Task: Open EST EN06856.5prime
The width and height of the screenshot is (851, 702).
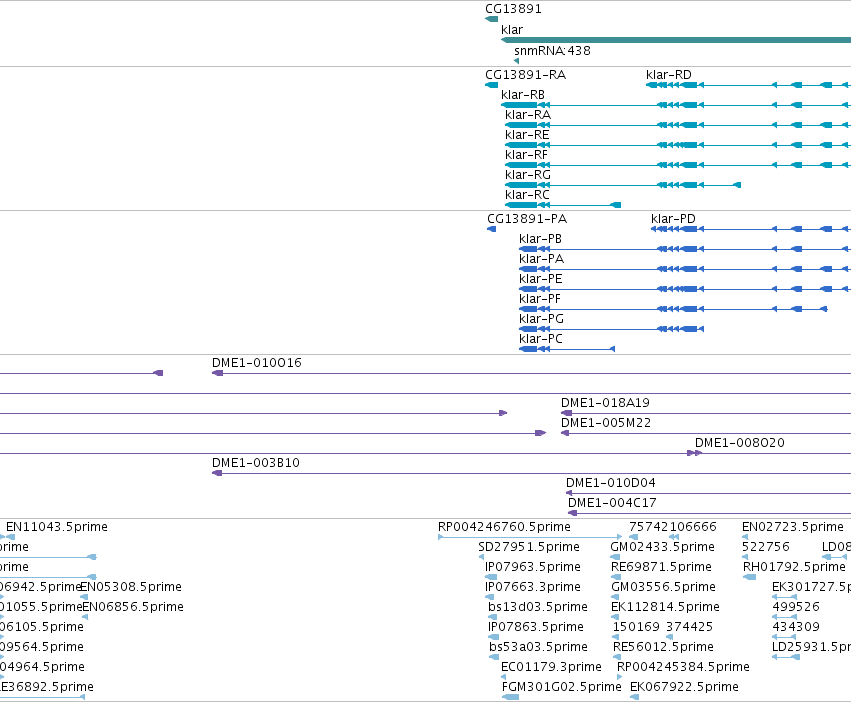Action: (133, 607)
